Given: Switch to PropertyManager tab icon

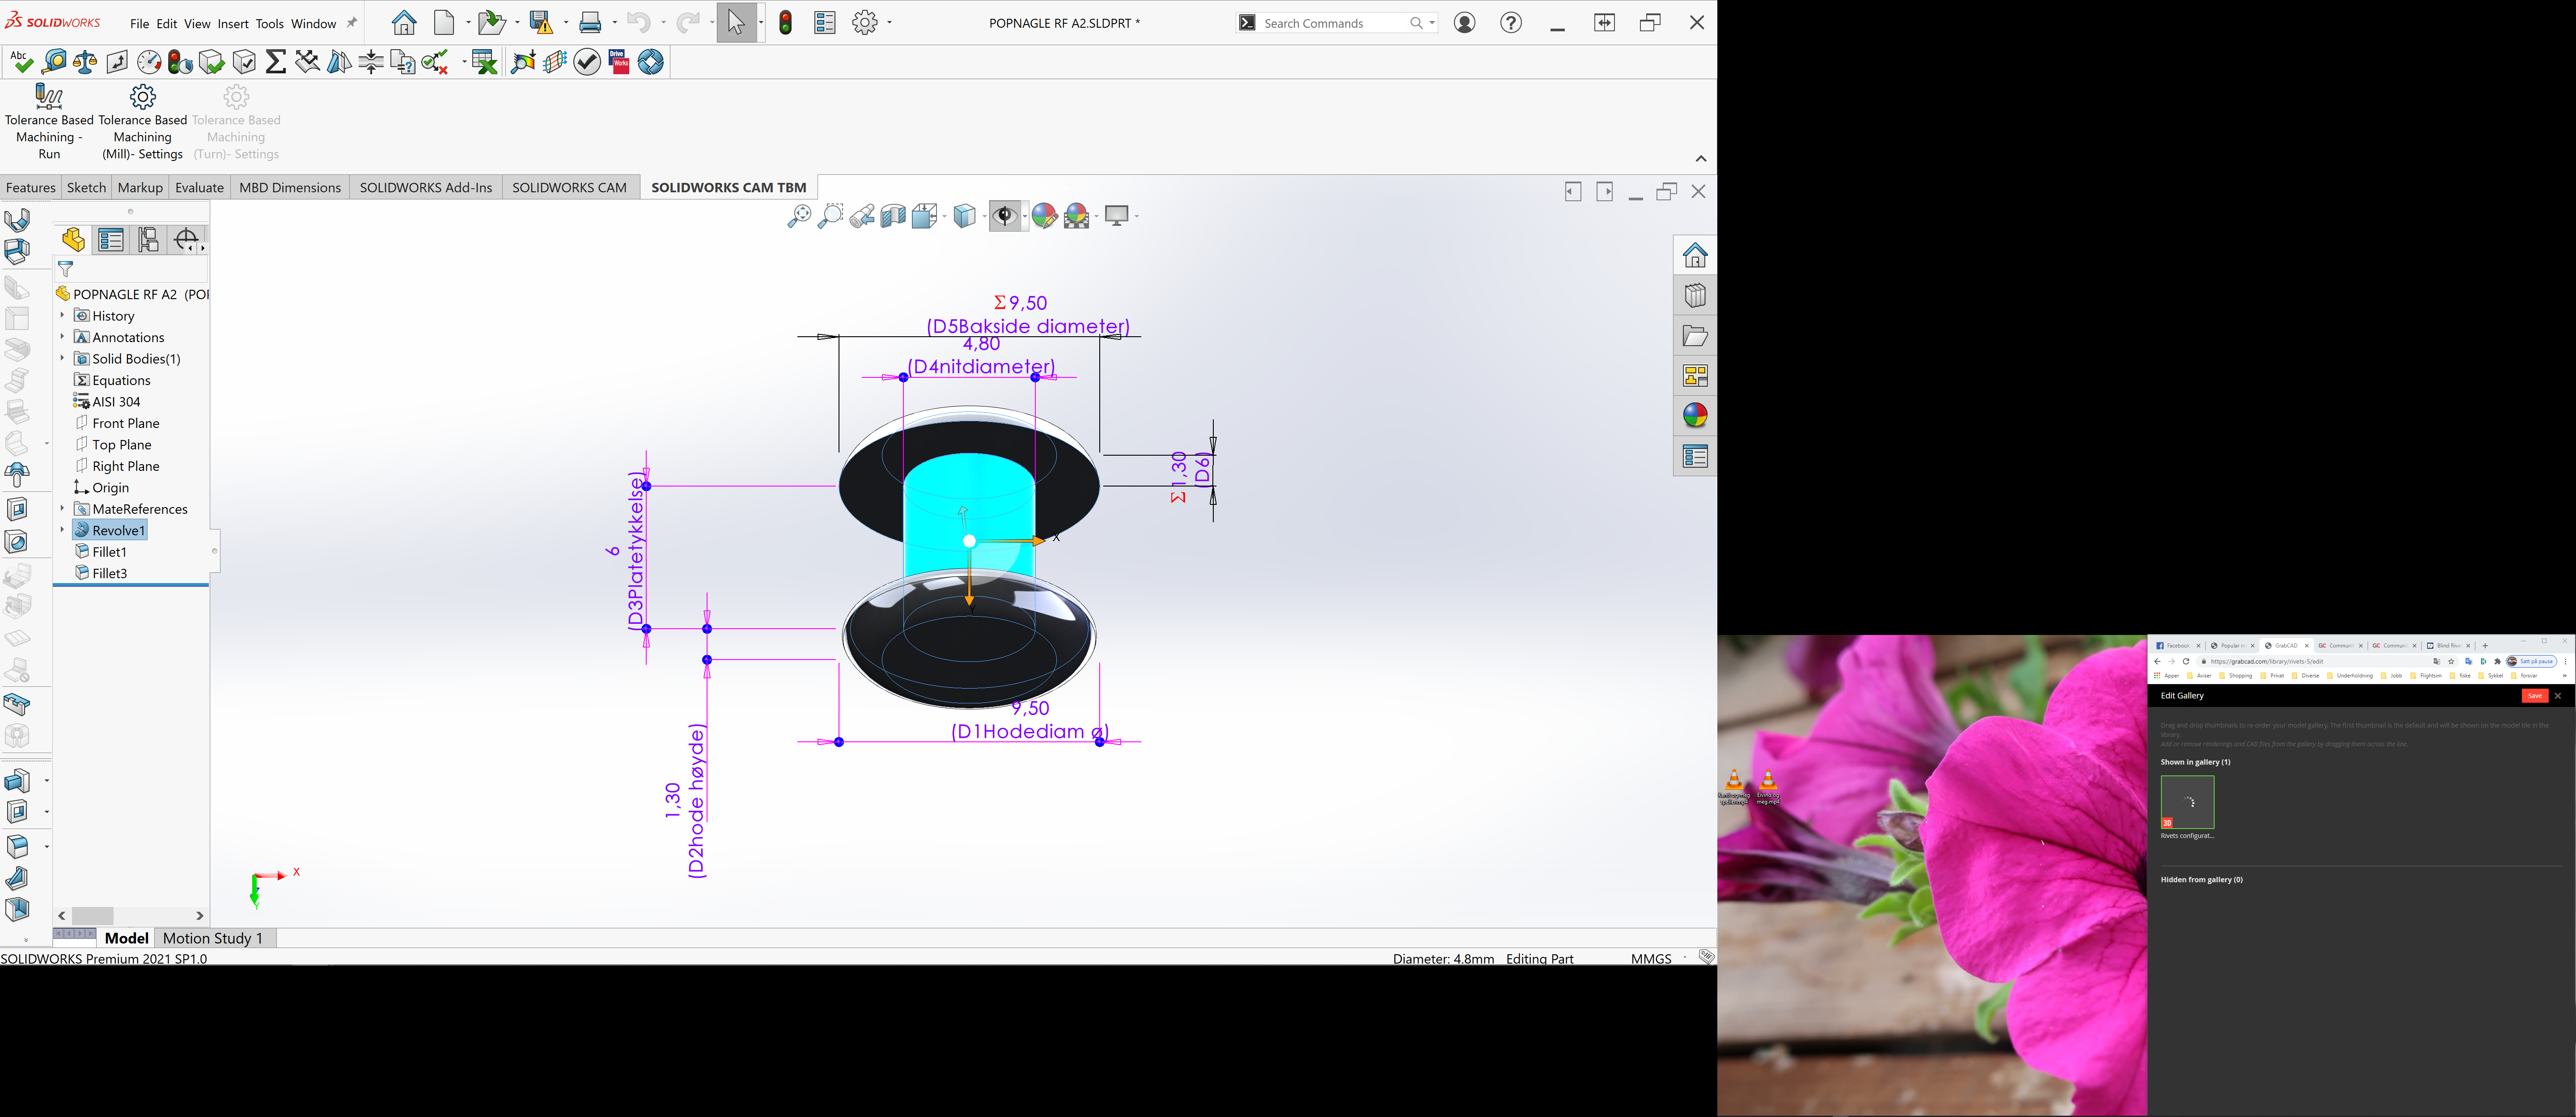Looking at the screenshot, I should pyautogui.click(x=111, y=240).
